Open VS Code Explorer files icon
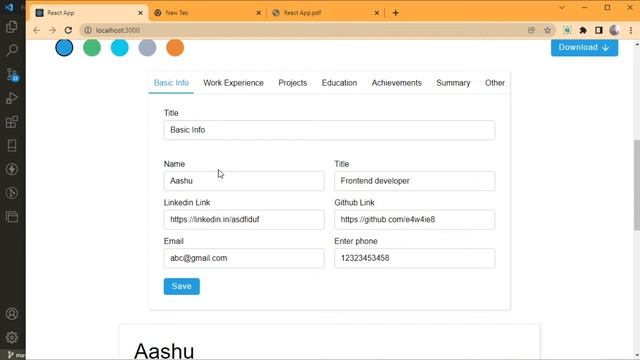 click(12, 27)
